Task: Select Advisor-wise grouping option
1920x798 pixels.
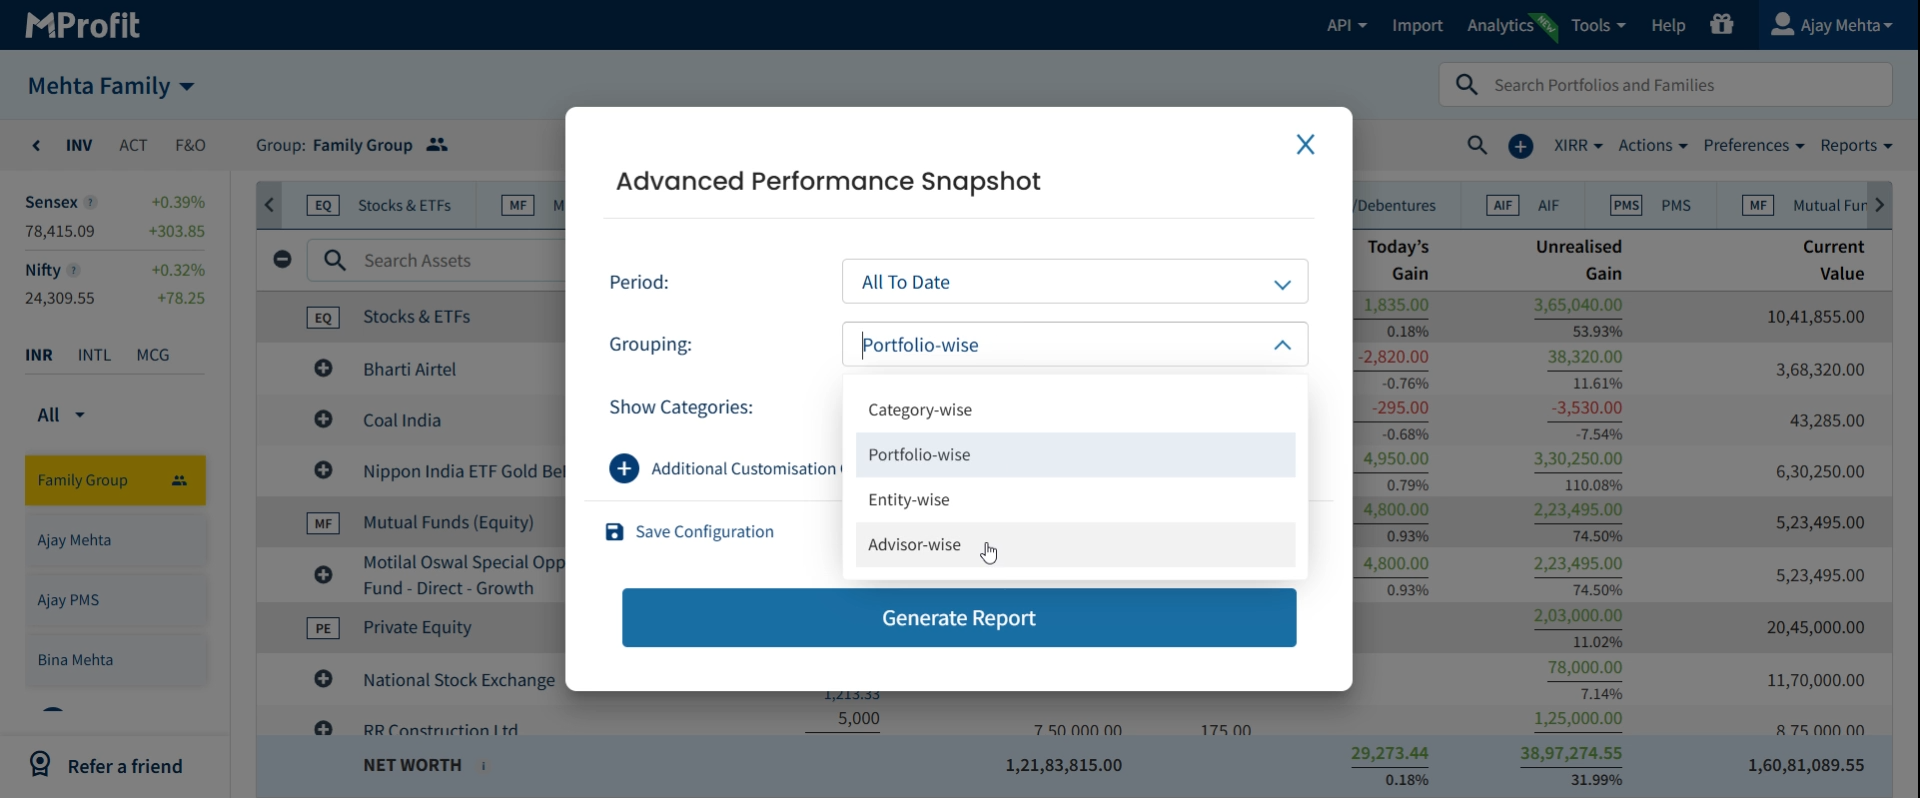Action: pos(1075,545)
